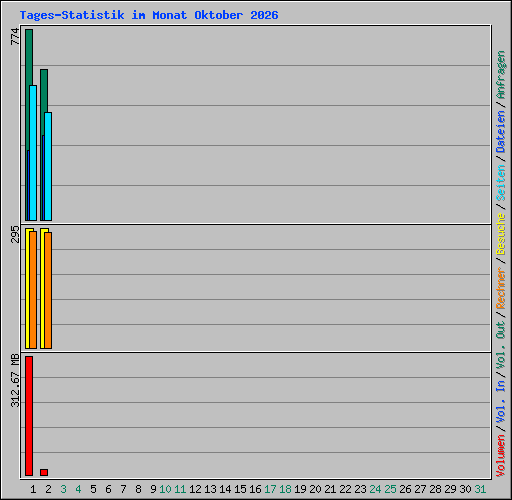This screenshot has width=512, height=500.
Task: Click green day 11 on the x-axis
Action: coord(180,489)
